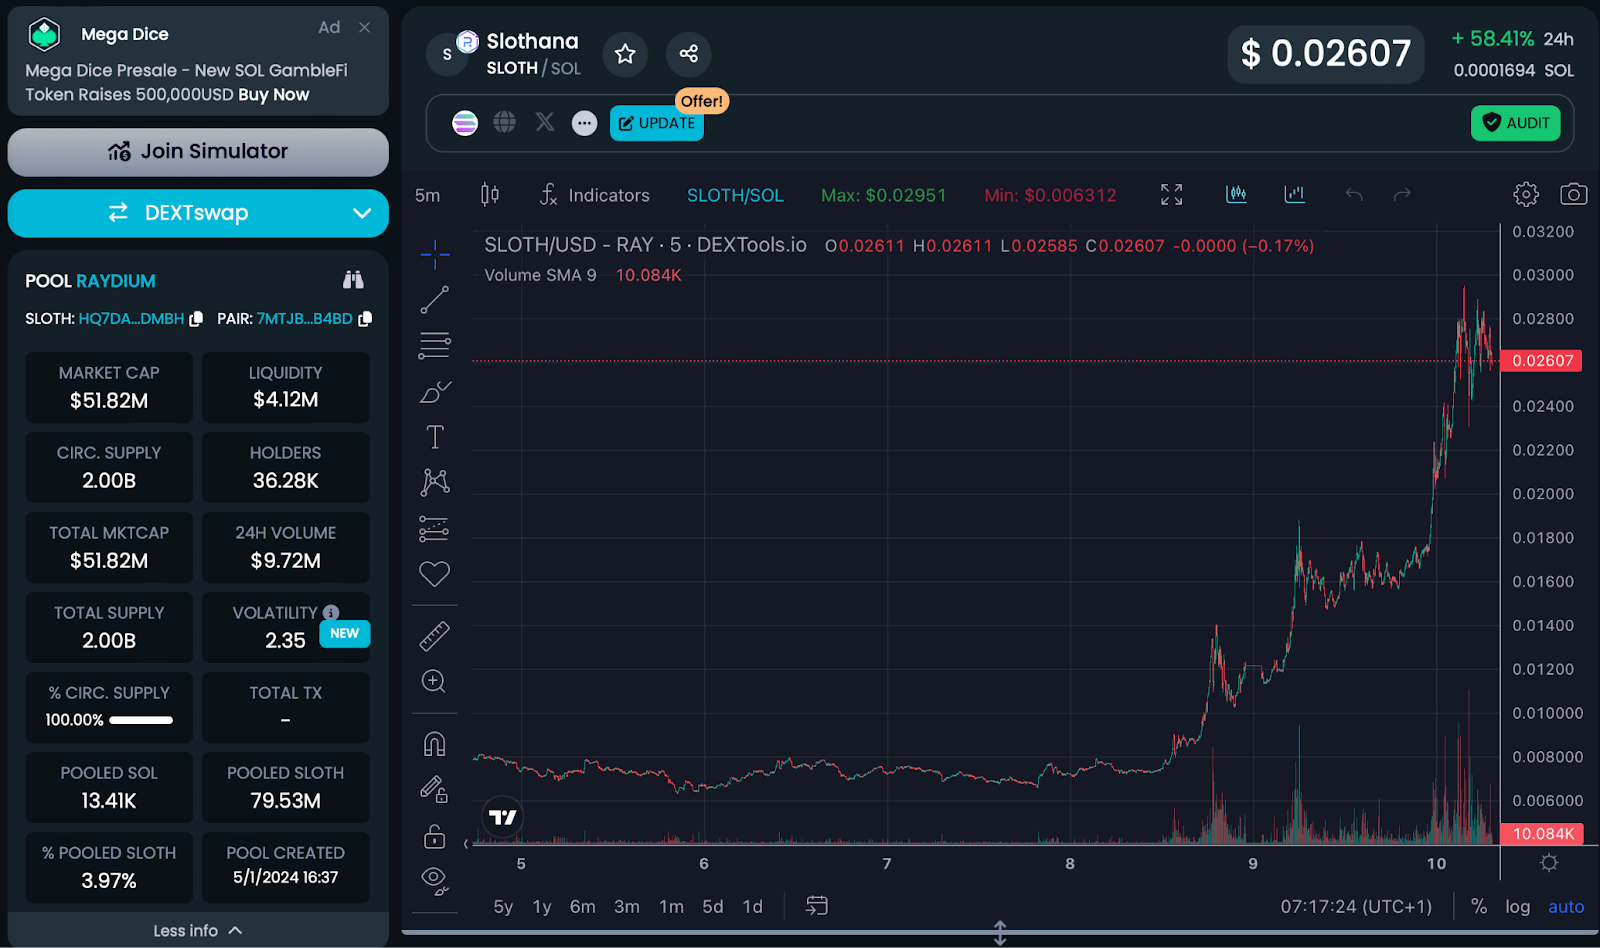This screenshot has height=948, width=1600.
Task: Undo the last chart action
Action: 1354,194
